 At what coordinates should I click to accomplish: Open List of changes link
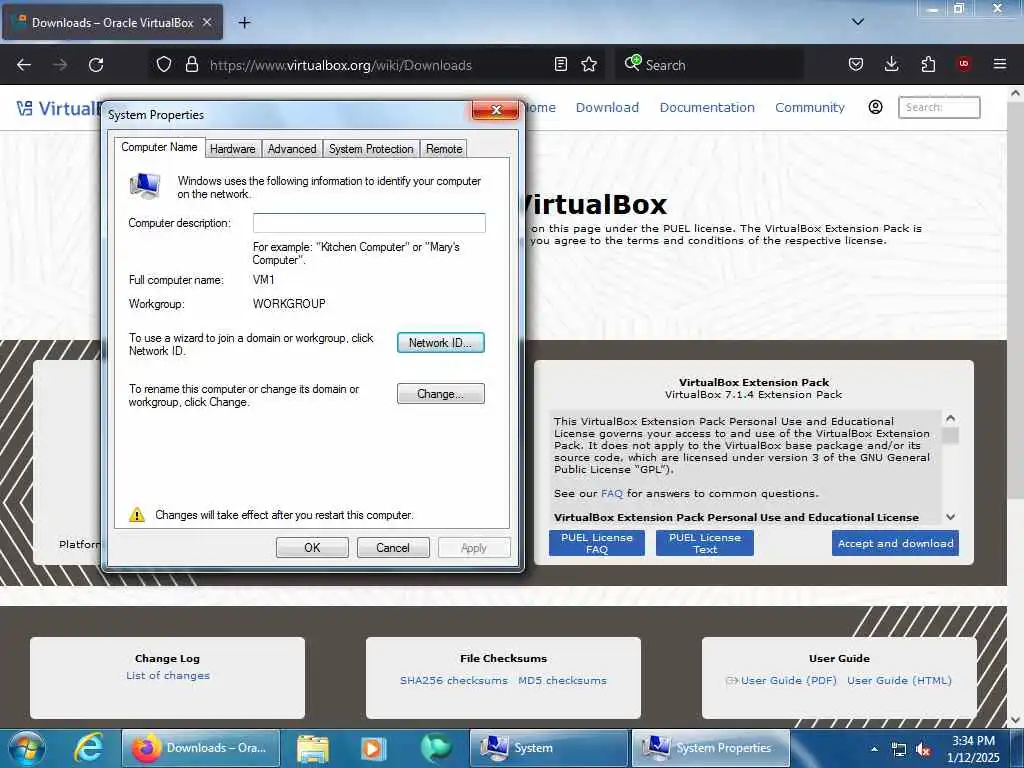(168, 675)
